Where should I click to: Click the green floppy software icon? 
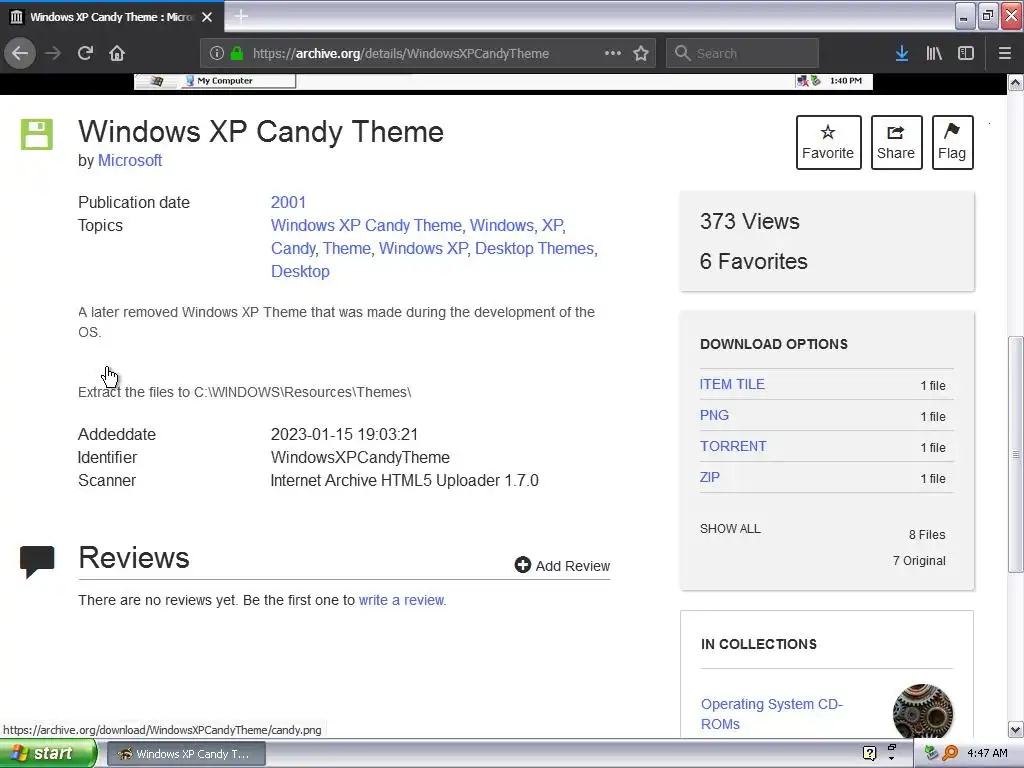click(x=37, y=135)
